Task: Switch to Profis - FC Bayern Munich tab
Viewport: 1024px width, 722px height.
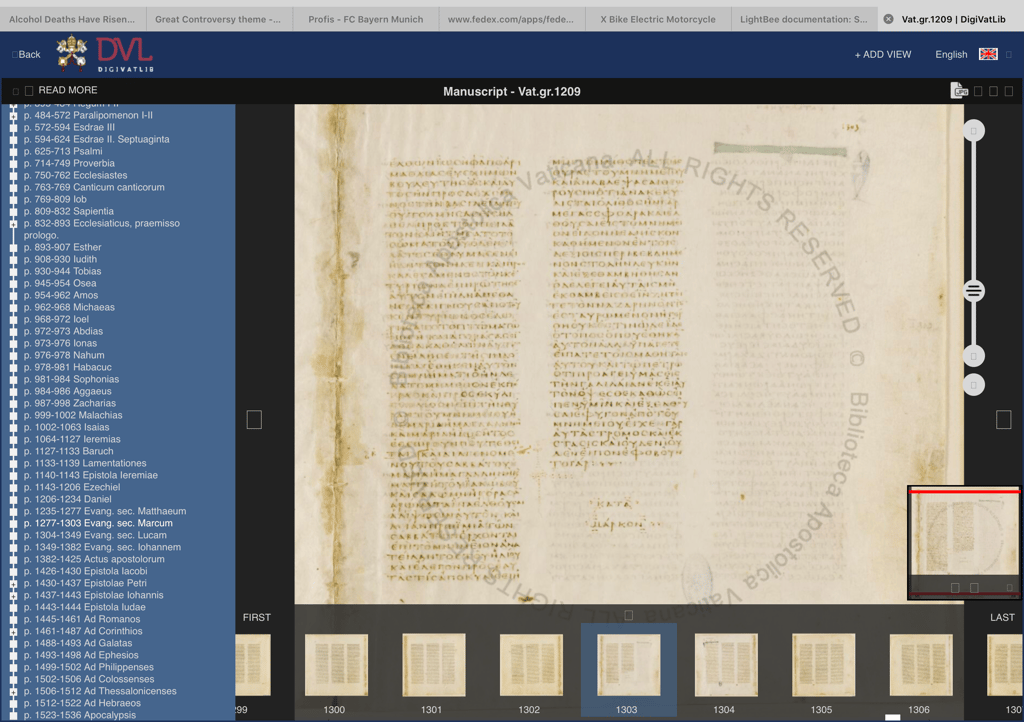Action: point(366,19)
